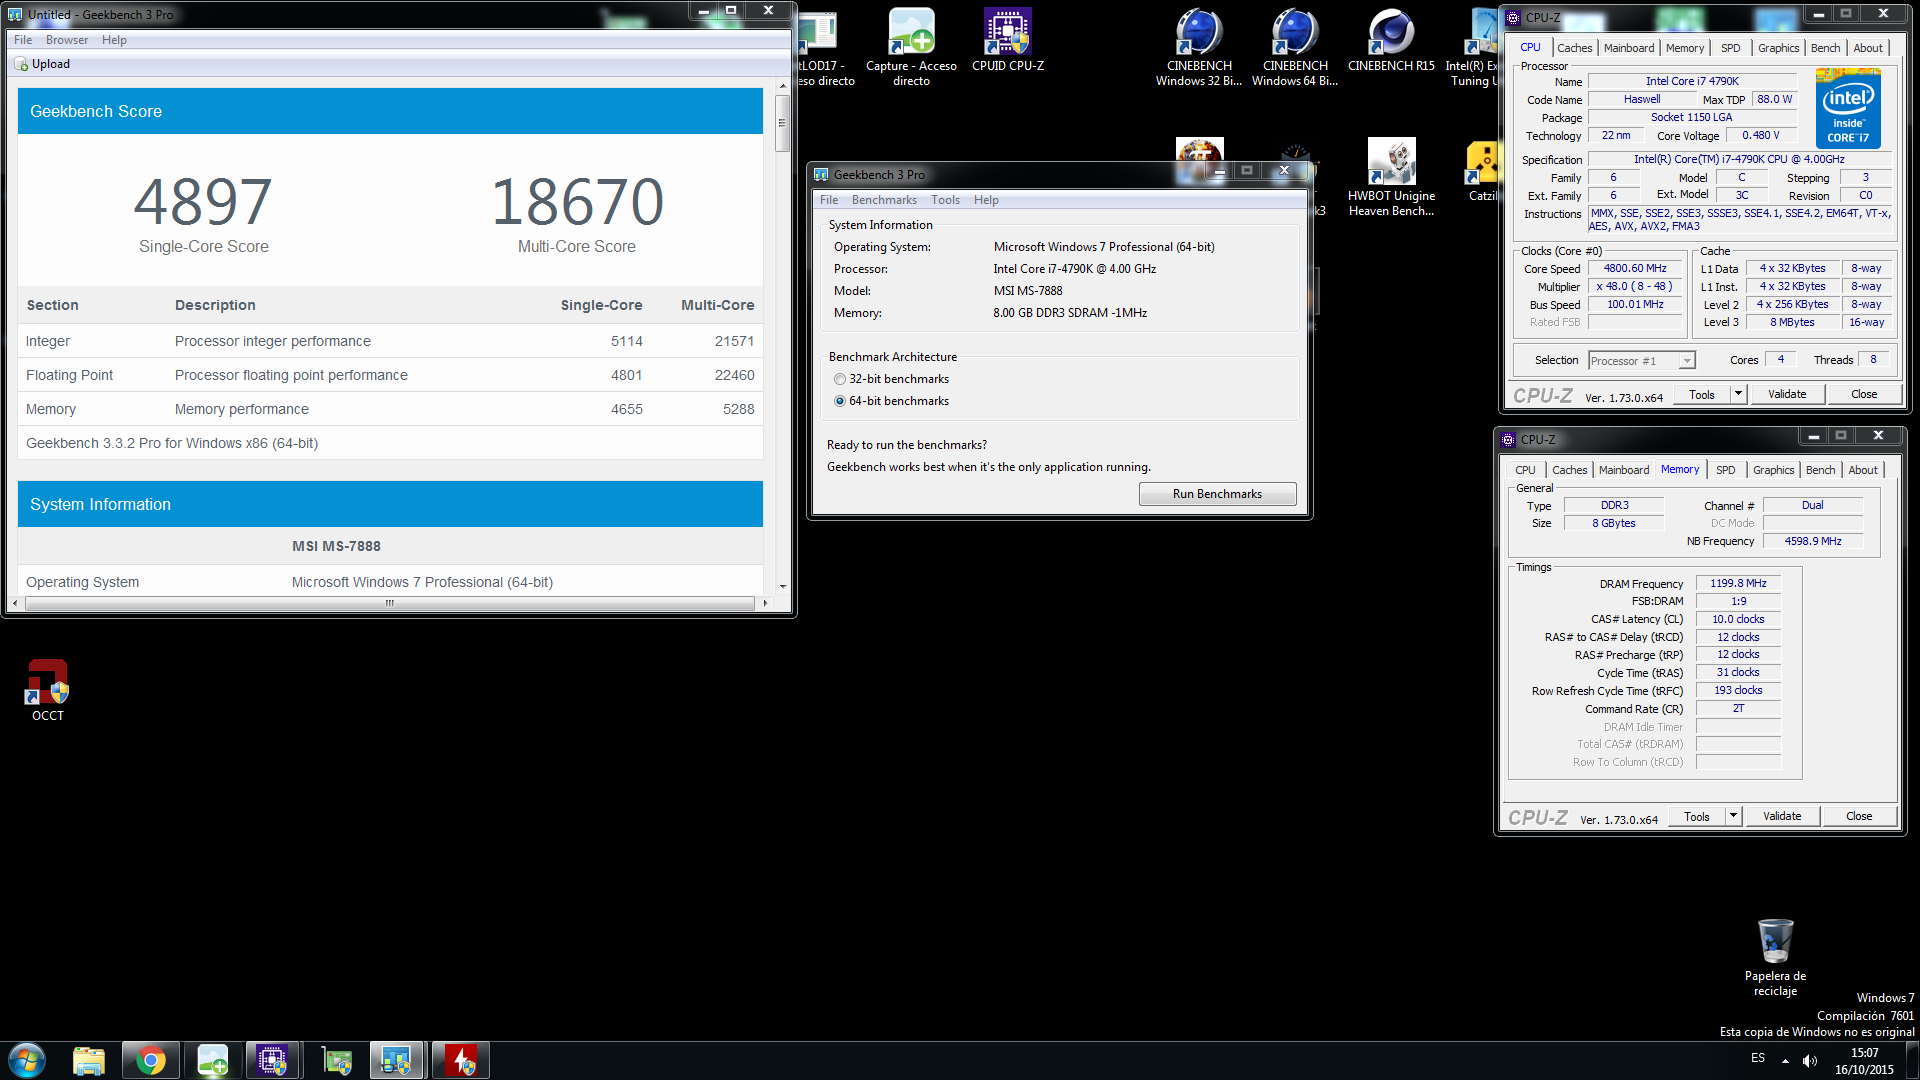The image size is (1920, 1080).
Task: Select 64-bit benchmarks radio button
Action: tap(840, 401)
